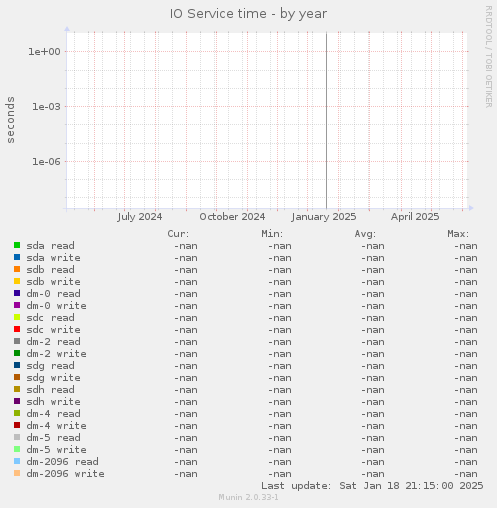
Task: Click the Last update timestamp text
Action: 372,486
